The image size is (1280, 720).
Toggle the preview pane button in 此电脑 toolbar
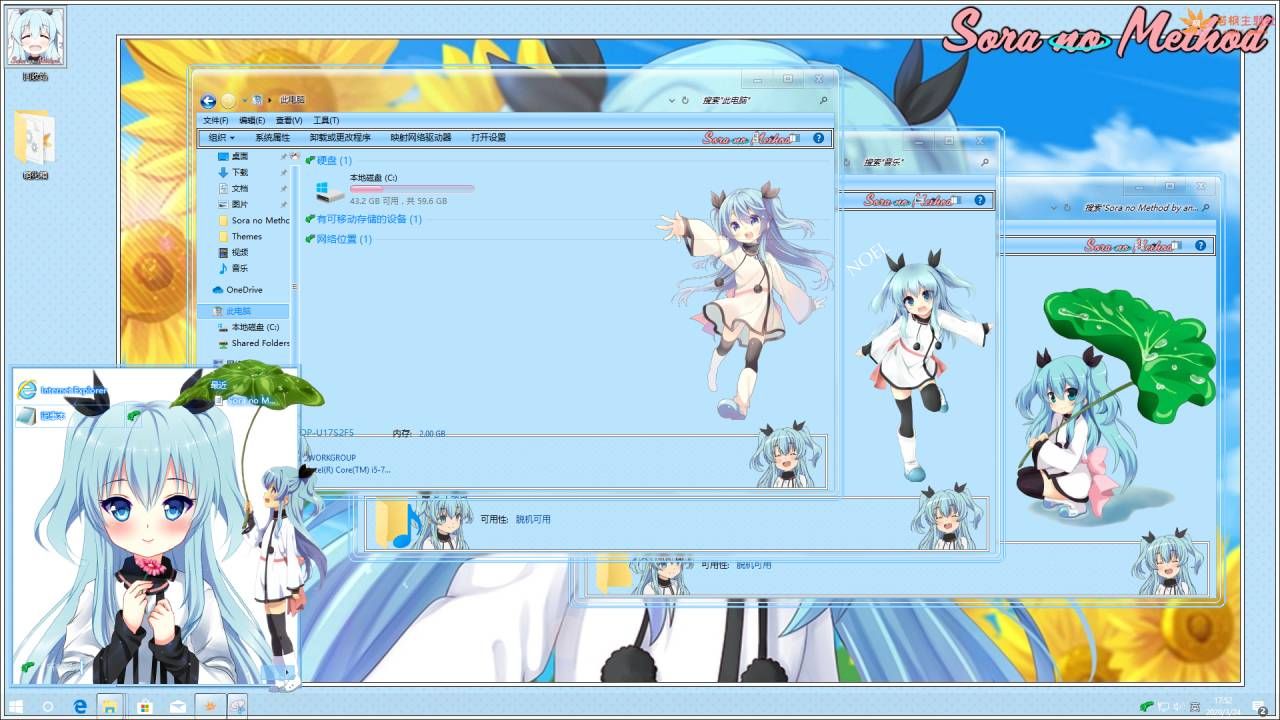794,138
